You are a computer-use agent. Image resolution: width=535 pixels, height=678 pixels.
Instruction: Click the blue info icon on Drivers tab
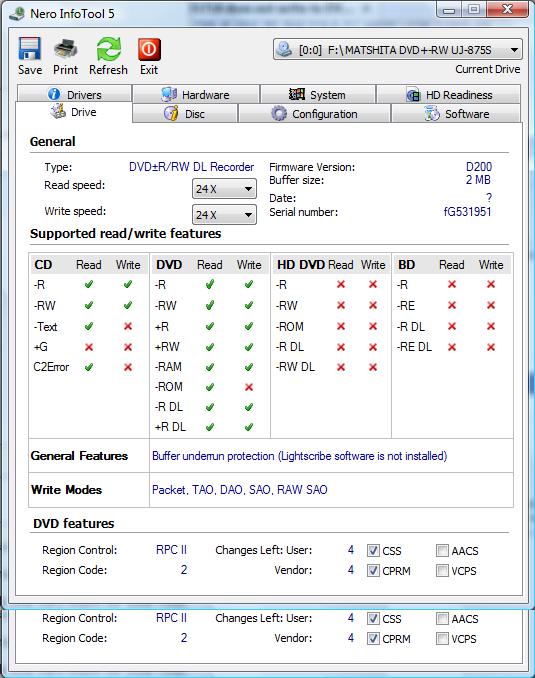pos(54,94)
